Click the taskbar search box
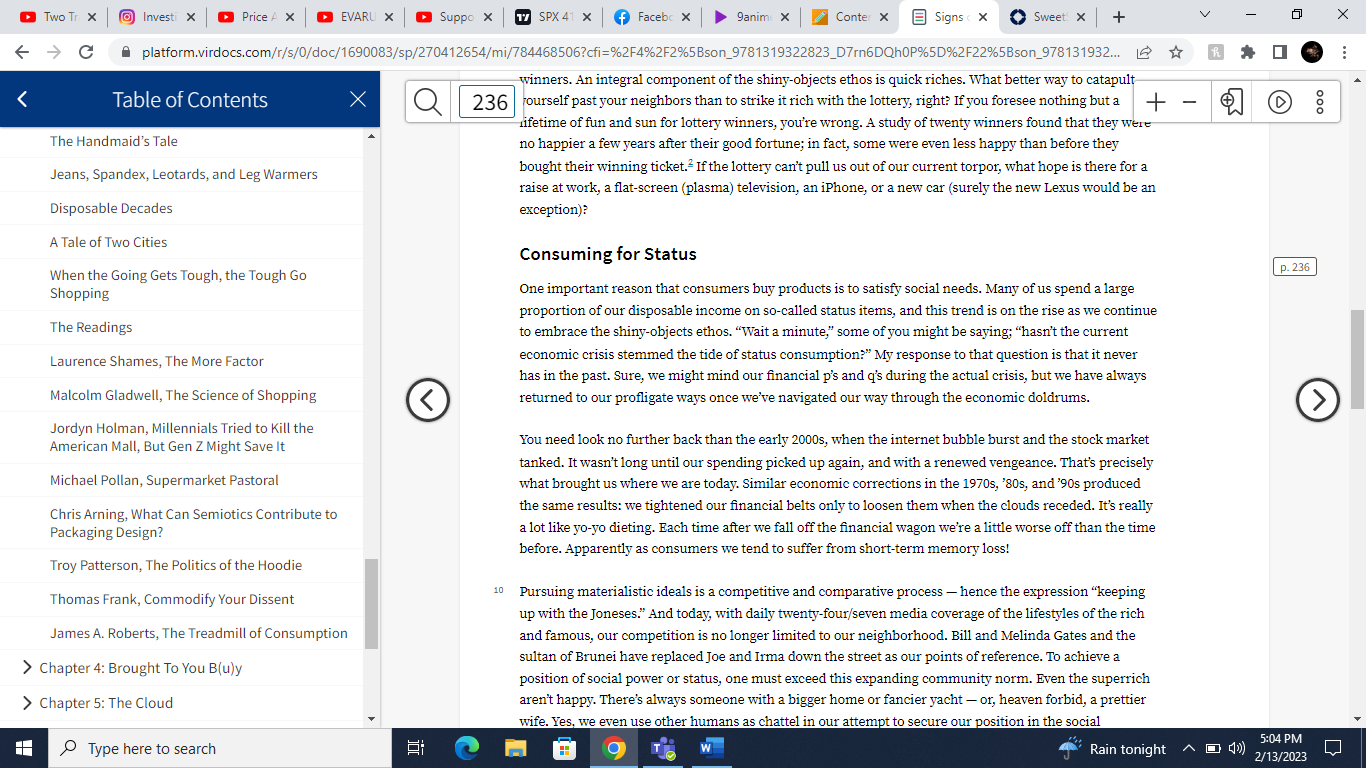1366x768 pixels. [x=220, y=748]
